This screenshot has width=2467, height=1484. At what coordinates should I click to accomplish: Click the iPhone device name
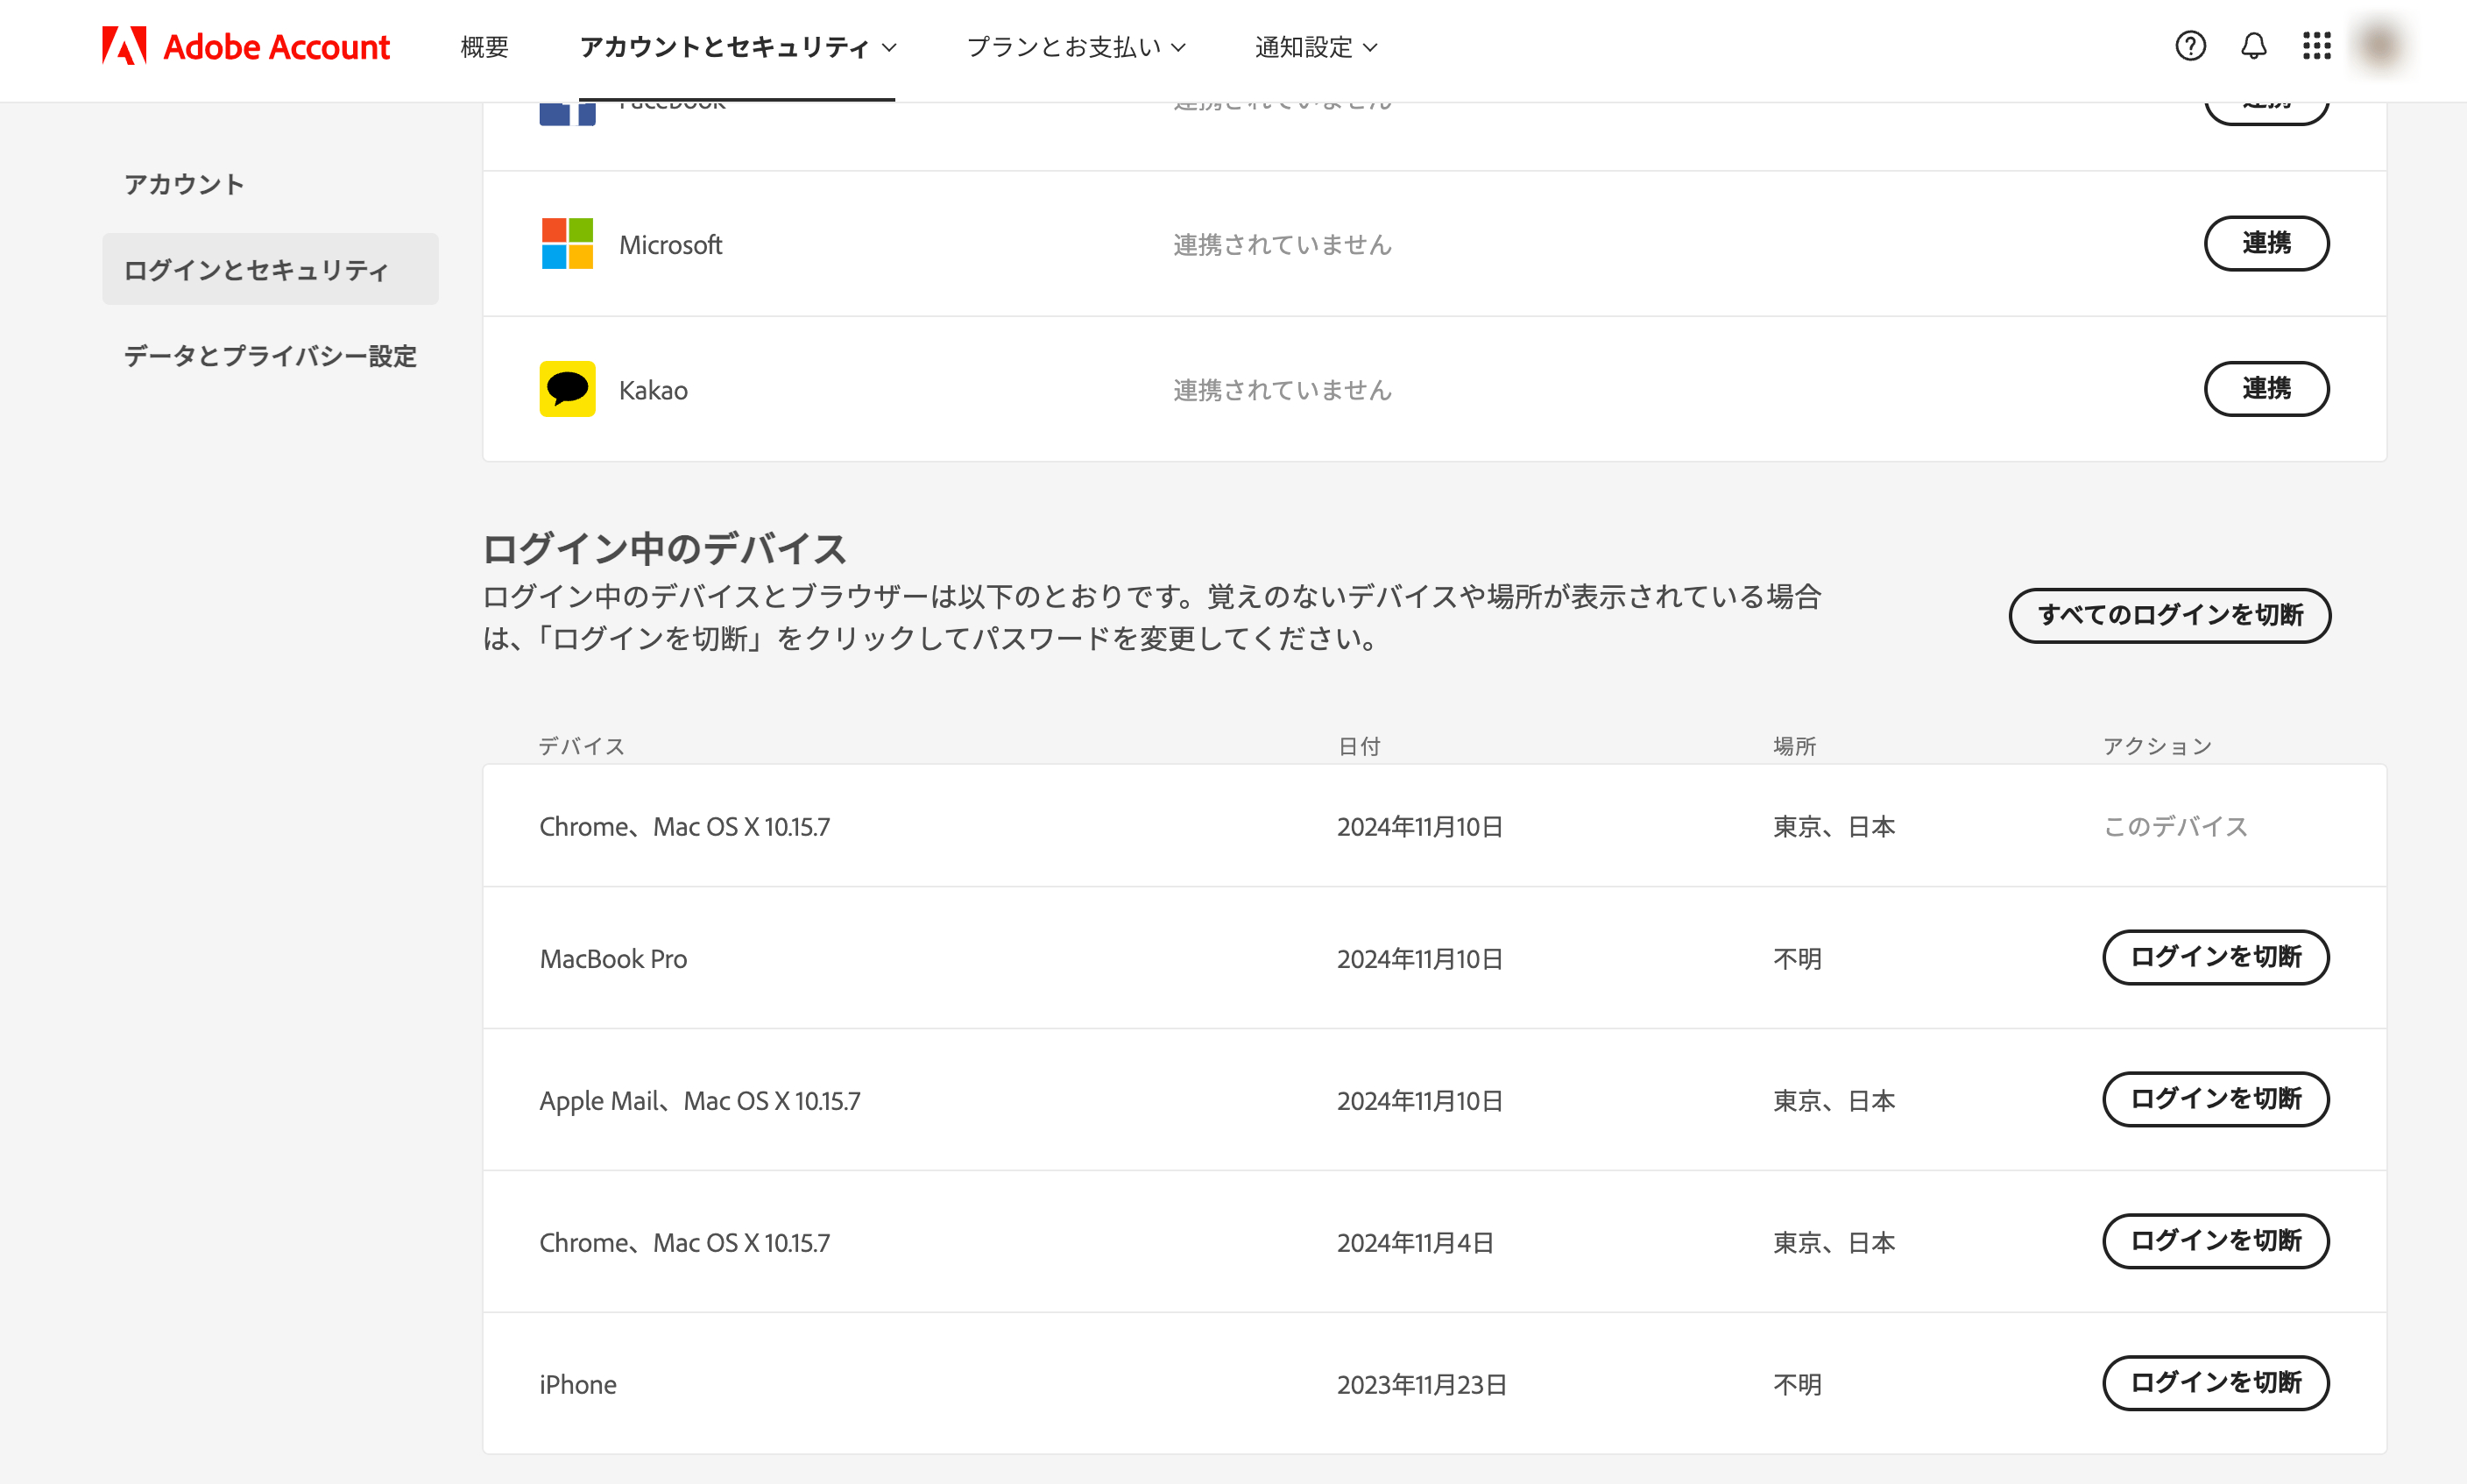(578, 1385)
